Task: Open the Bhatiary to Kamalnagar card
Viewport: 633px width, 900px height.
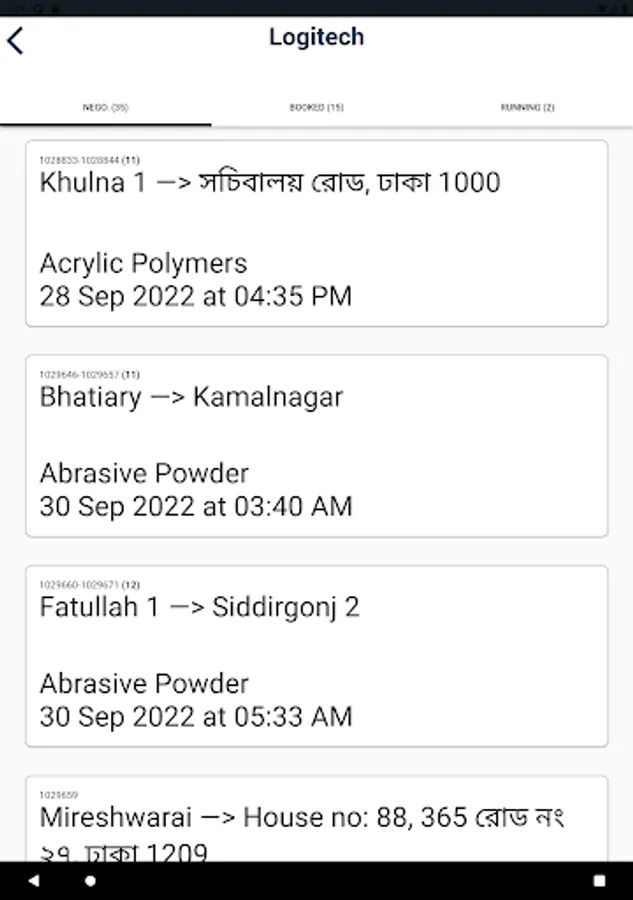Action: point(317,446)
